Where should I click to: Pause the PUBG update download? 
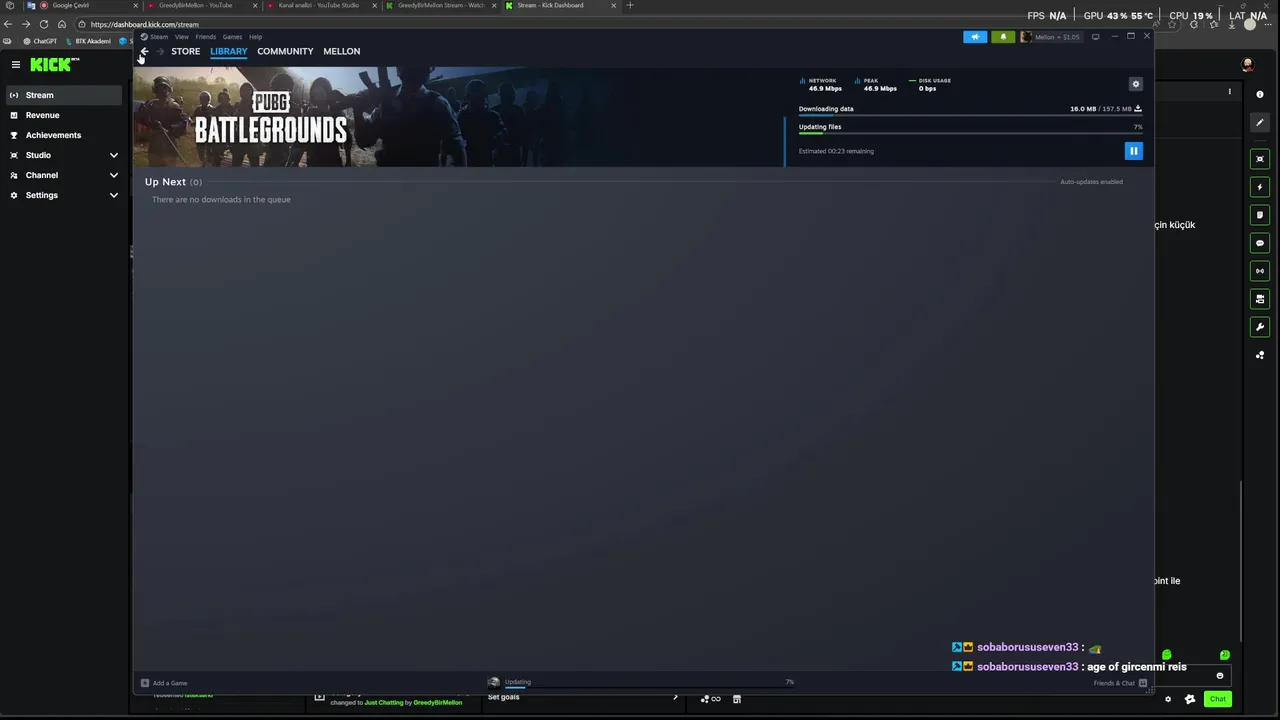1133,151
